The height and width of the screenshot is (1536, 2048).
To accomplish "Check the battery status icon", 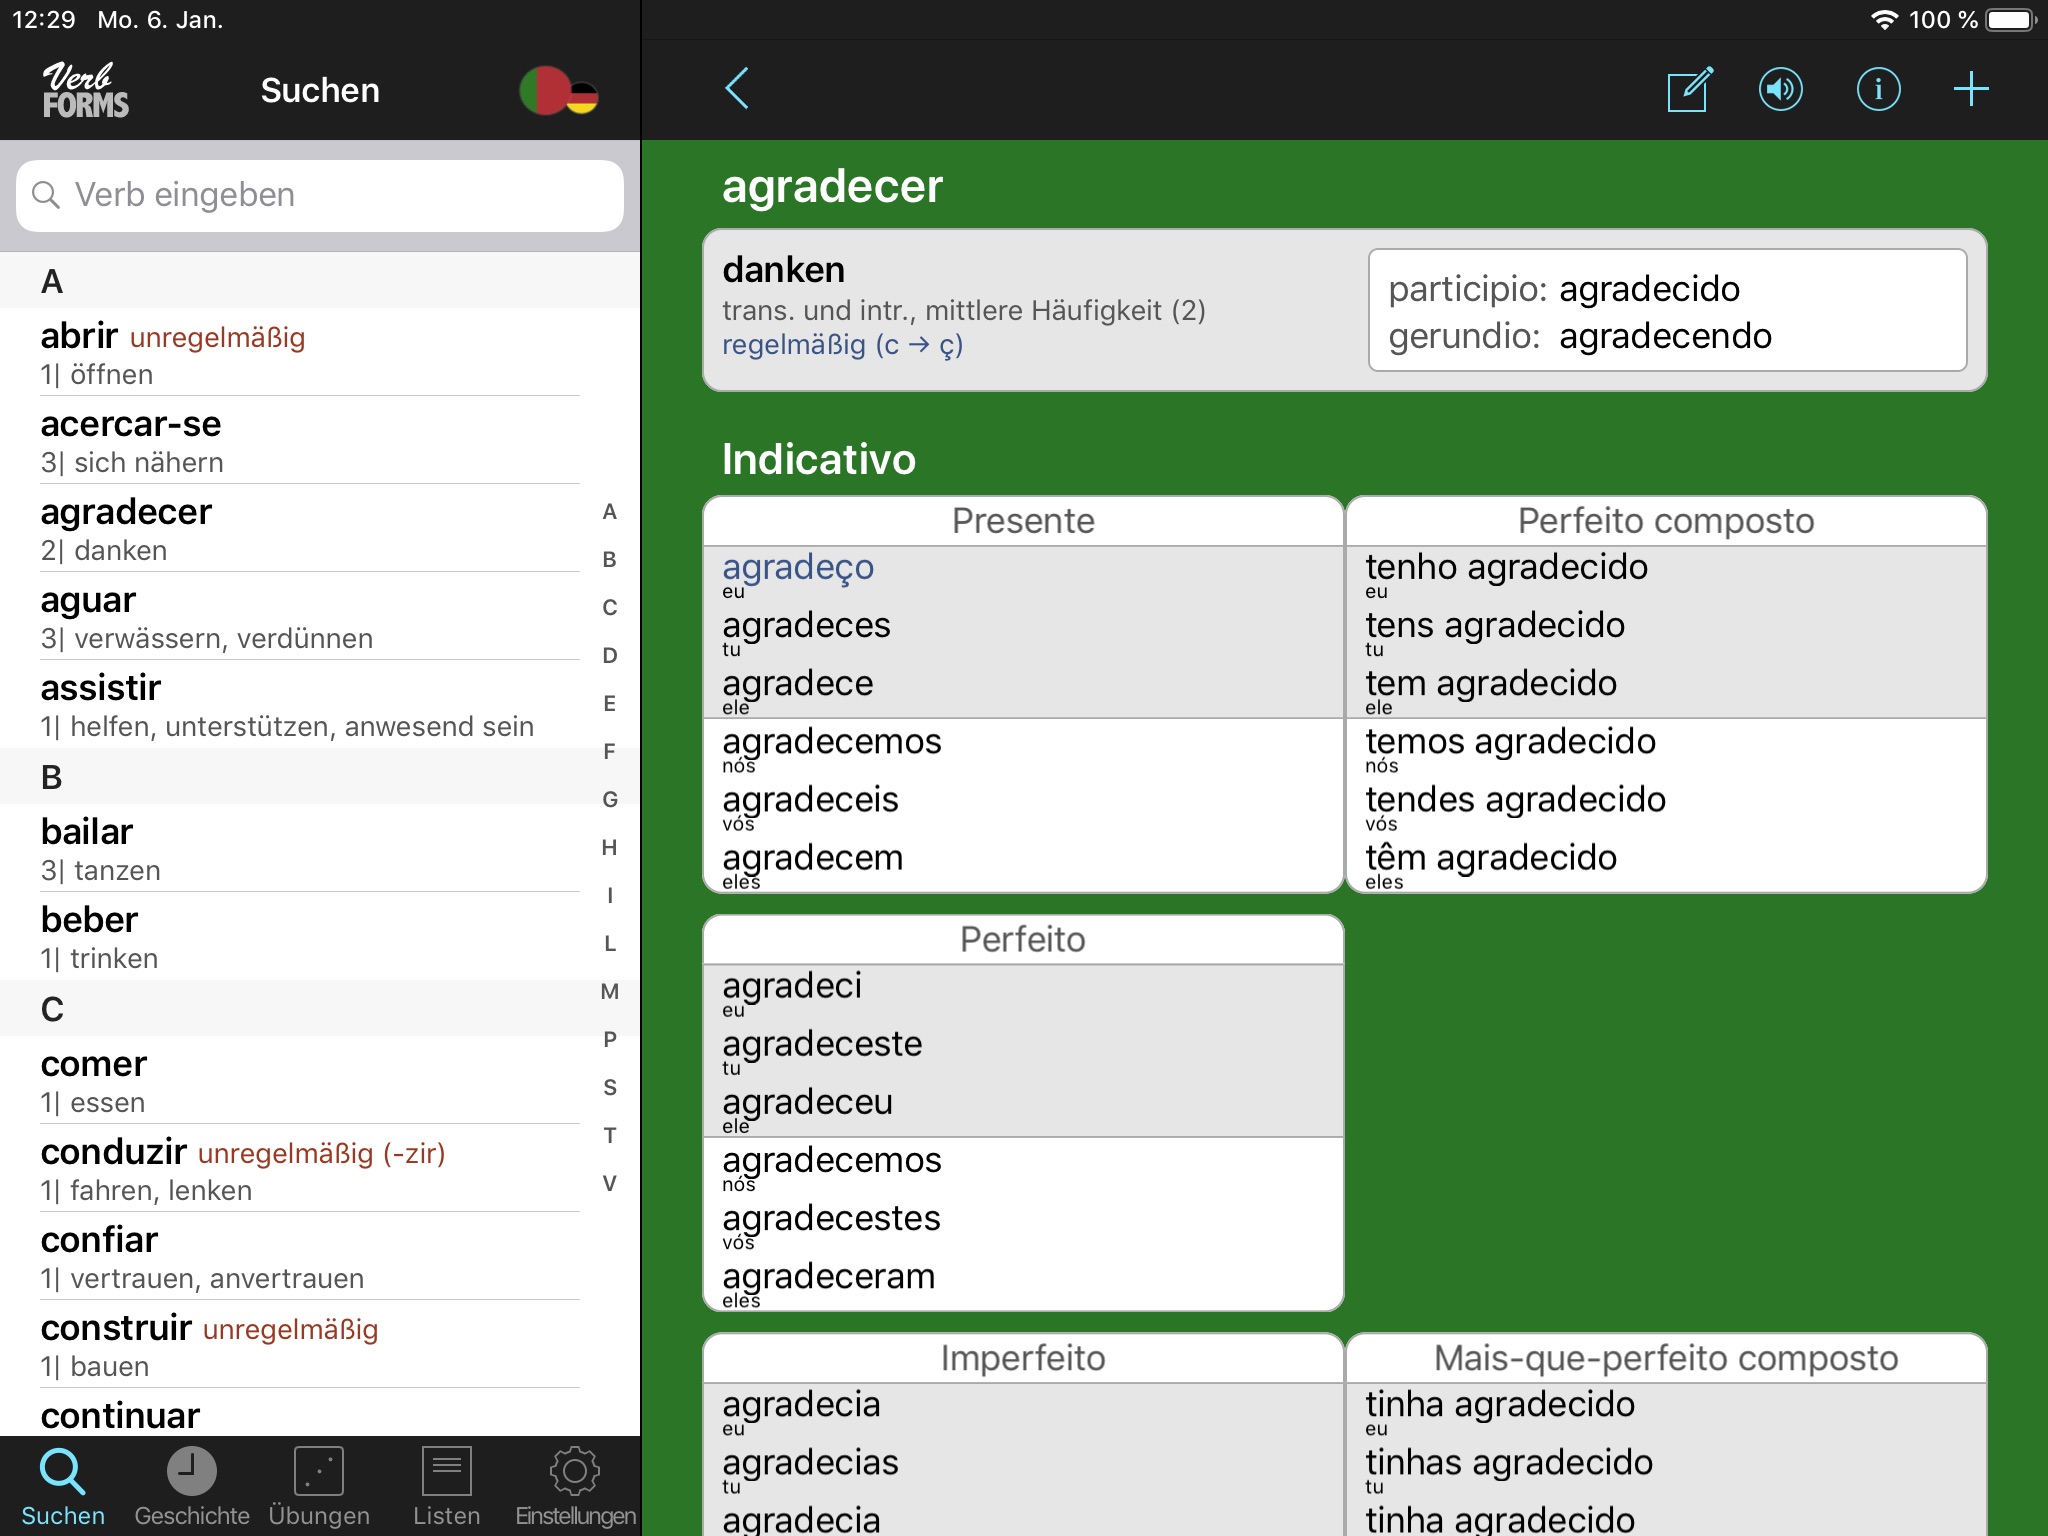I will click(2011, 20).
